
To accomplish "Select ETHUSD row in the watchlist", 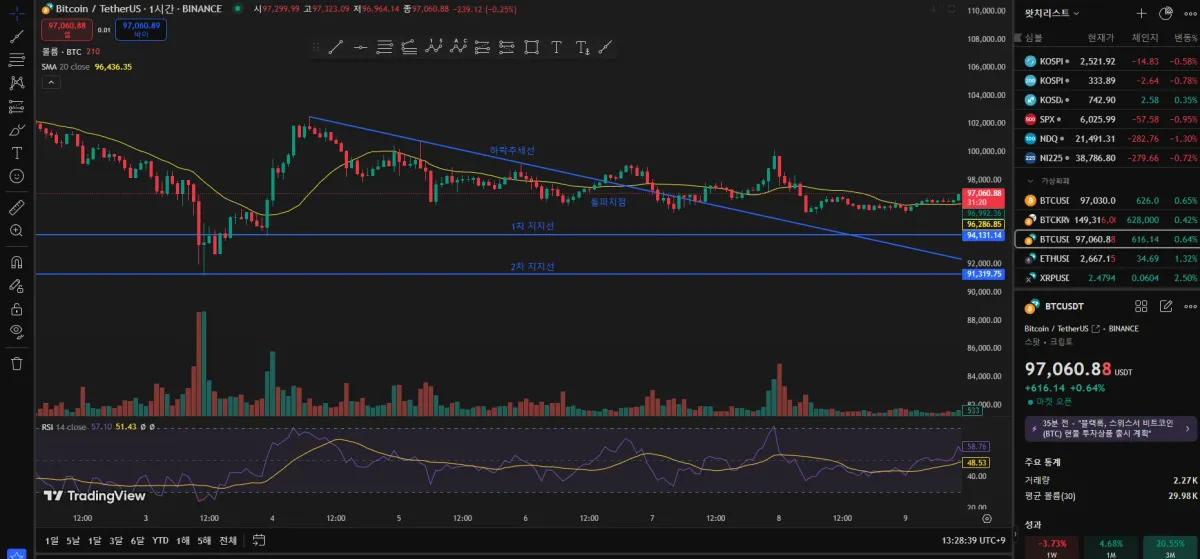I will pyautogui.click(x=1105, y=258).
